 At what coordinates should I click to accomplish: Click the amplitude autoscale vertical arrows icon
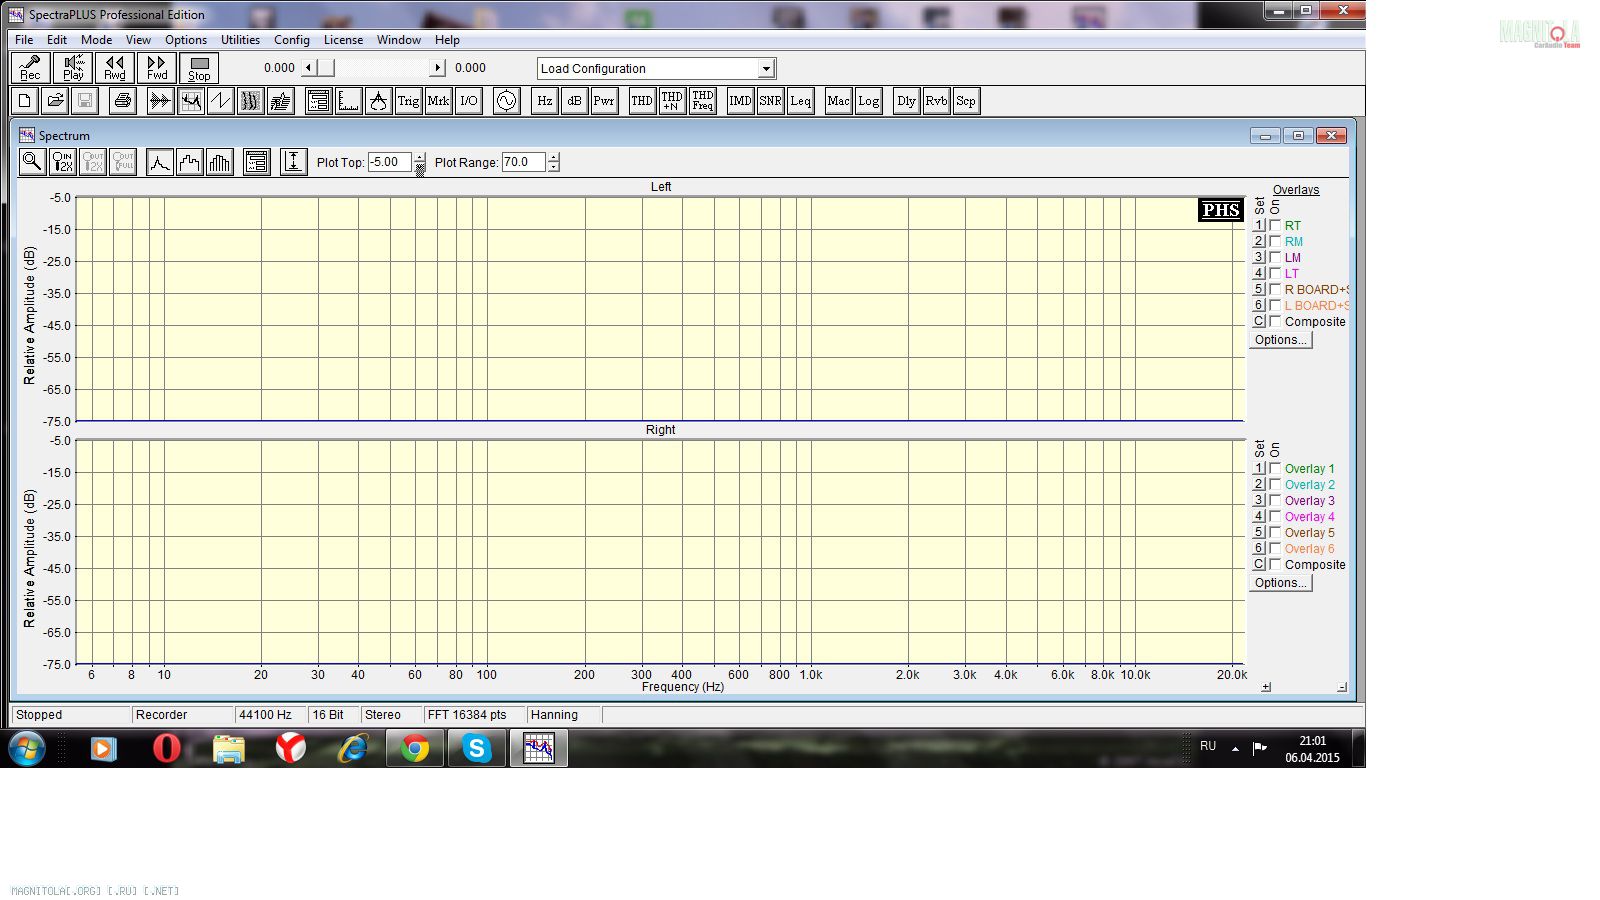point(293,162)
